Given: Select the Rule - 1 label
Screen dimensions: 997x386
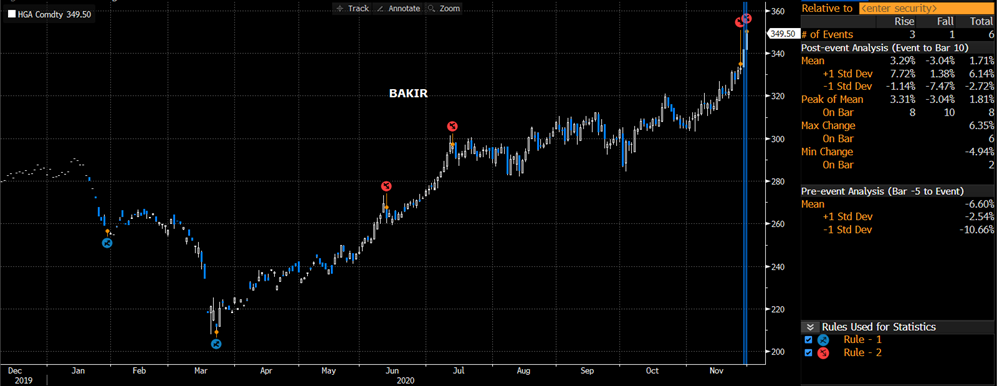Looking at the screenshot, I should click(x=862, y=340).
